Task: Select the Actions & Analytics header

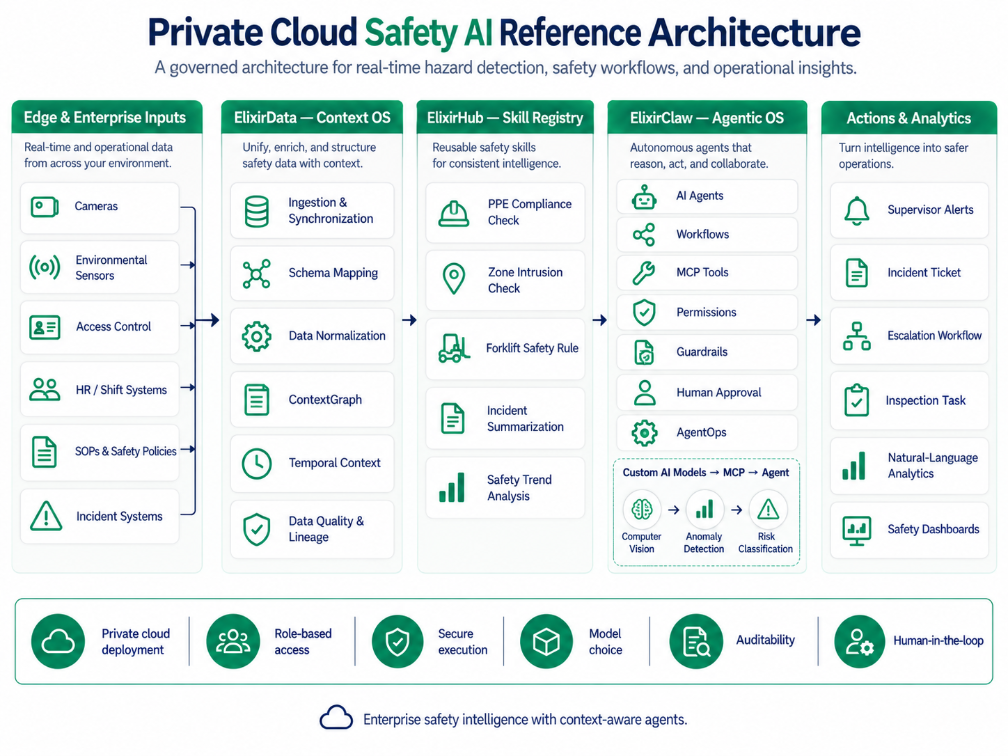Action: pos(908,118)
